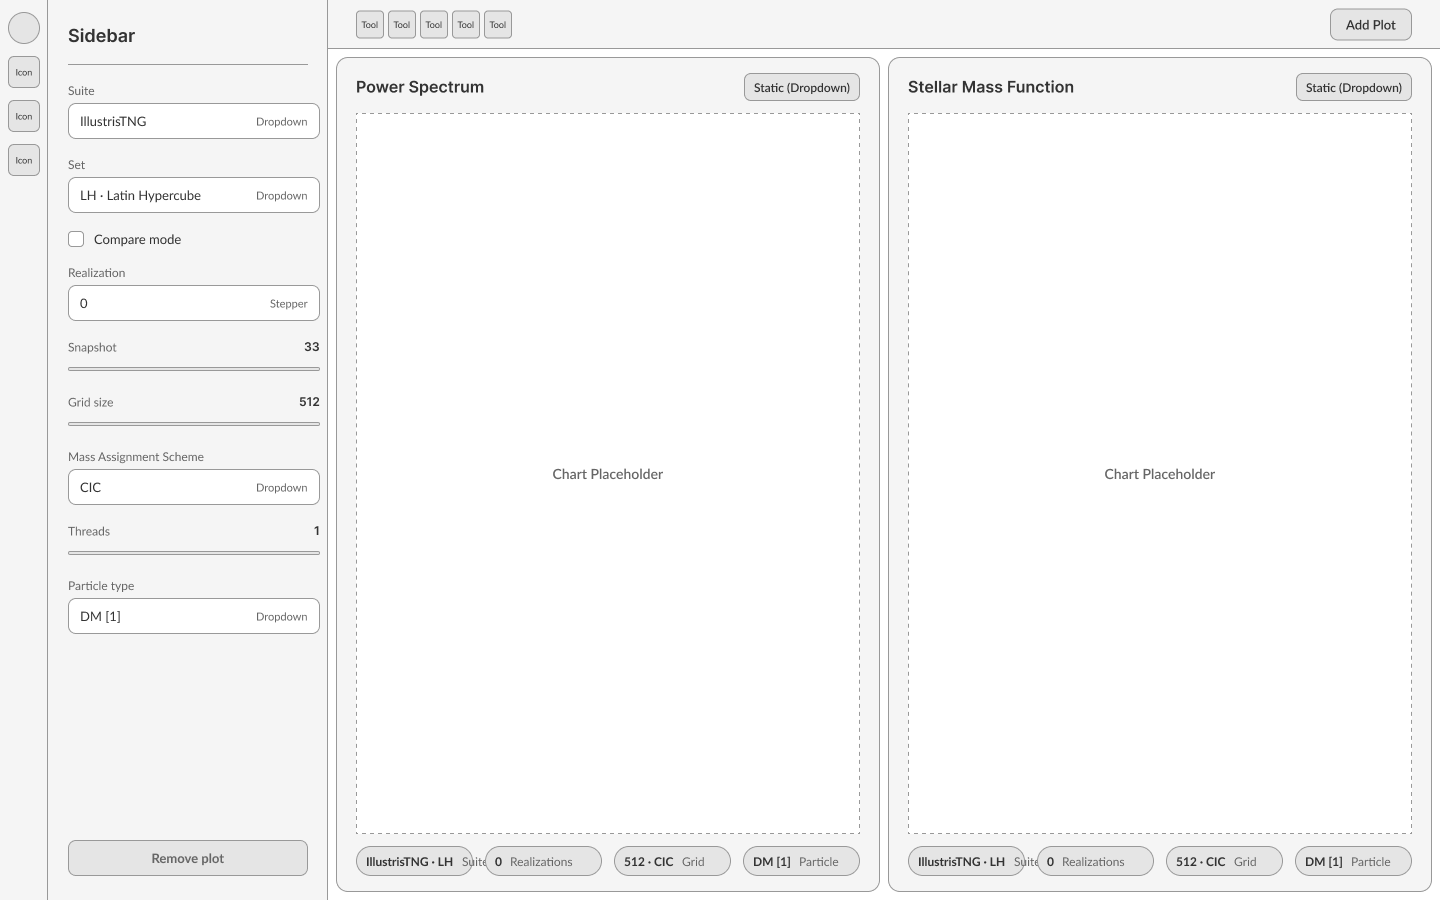Click the 0 Realizations chip under Power Spectrum
The width and height of the screenshot is (1440, 900).
544,861
